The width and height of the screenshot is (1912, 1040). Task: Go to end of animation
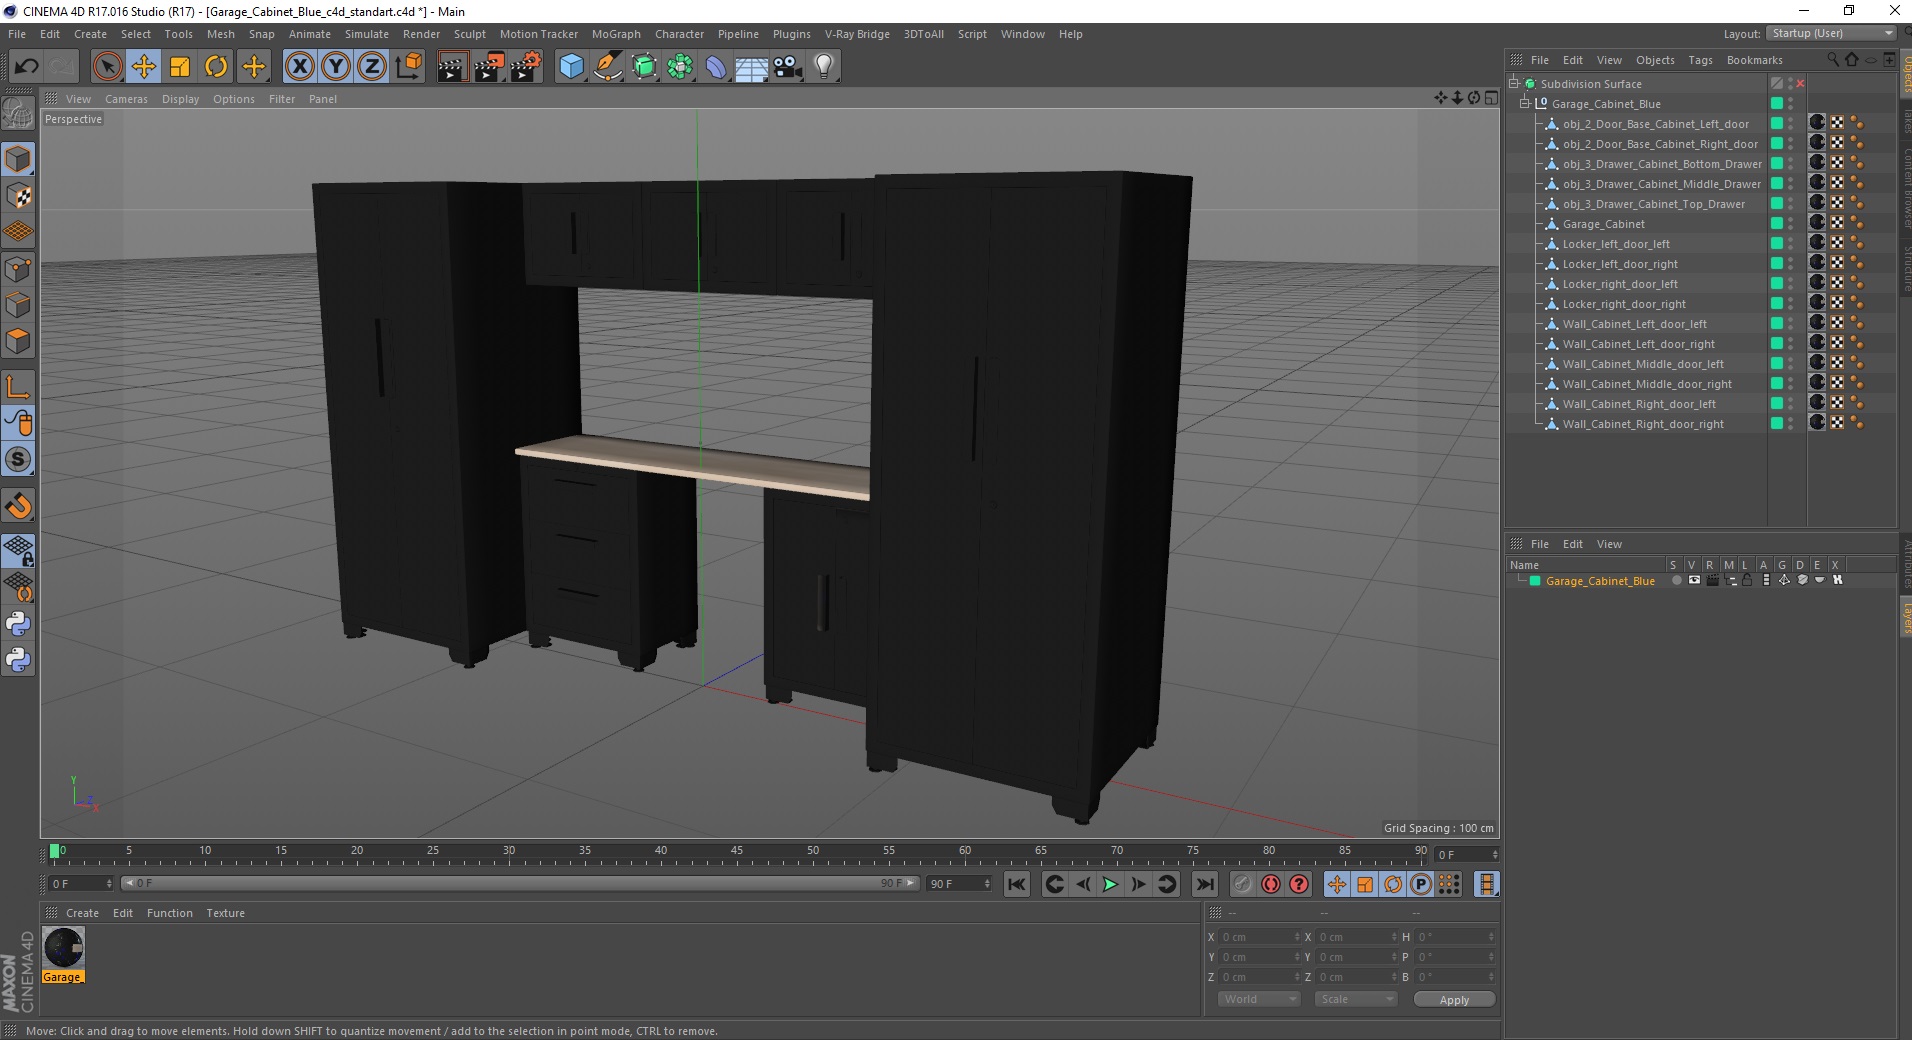pyautogui.click(x=1205, y=884)
